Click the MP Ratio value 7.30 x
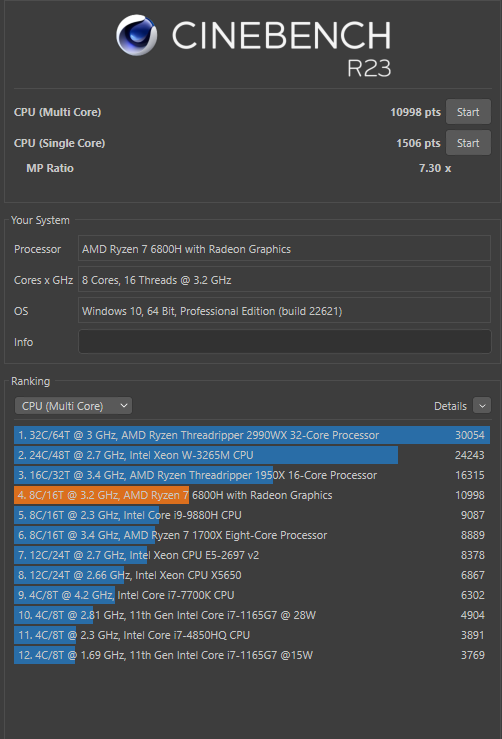The image size is (502, 739). click(x=435, y=168)
